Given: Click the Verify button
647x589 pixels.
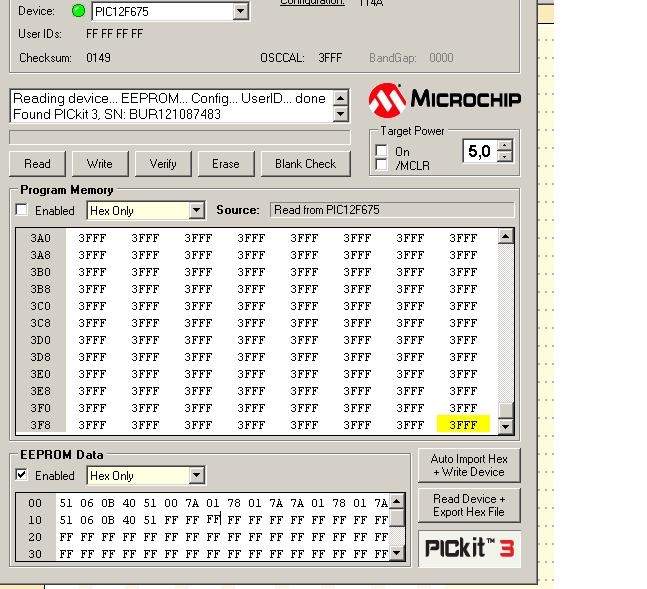Looking at the screenshot, I should [x=163, y=164].
